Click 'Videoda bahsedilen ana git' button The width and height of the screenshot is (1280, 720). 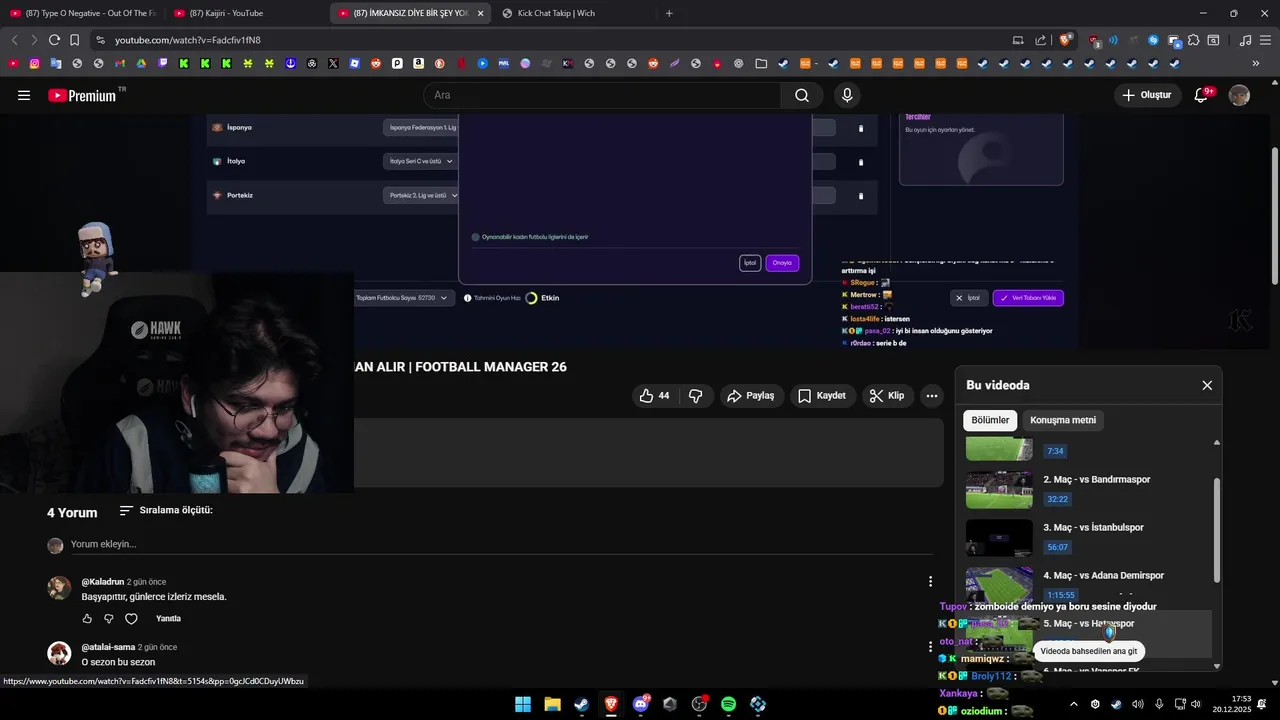[1089, 651]
